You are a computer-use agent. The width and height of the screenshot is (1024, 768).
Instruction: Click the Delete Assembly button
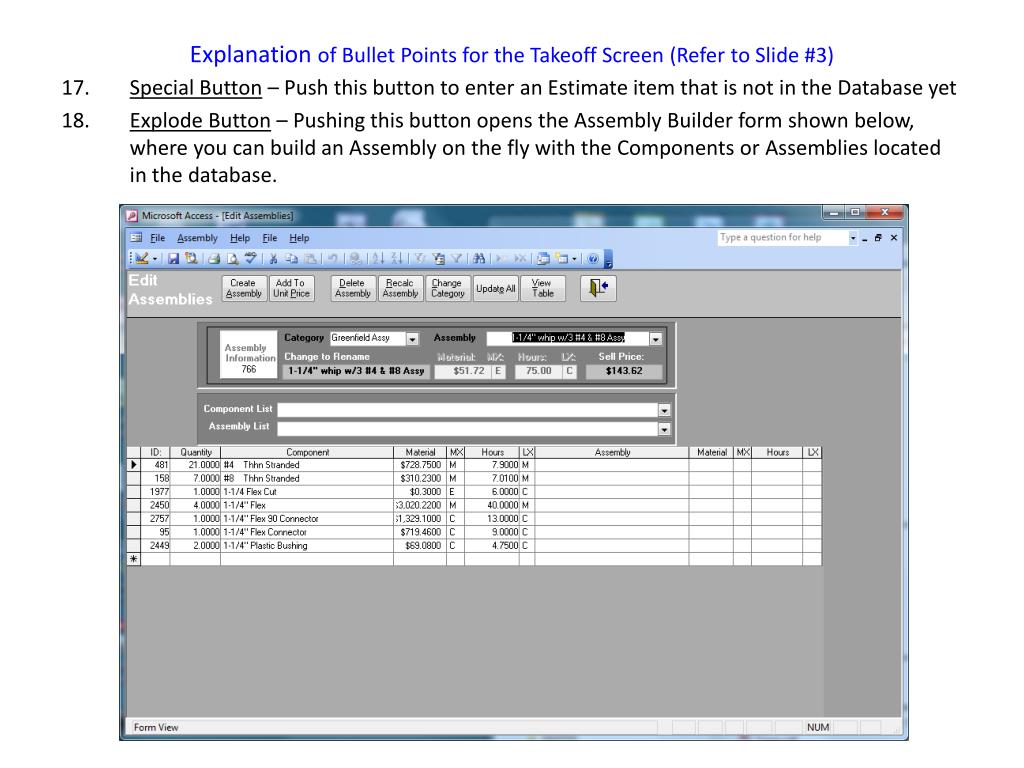tap(353, 288)
